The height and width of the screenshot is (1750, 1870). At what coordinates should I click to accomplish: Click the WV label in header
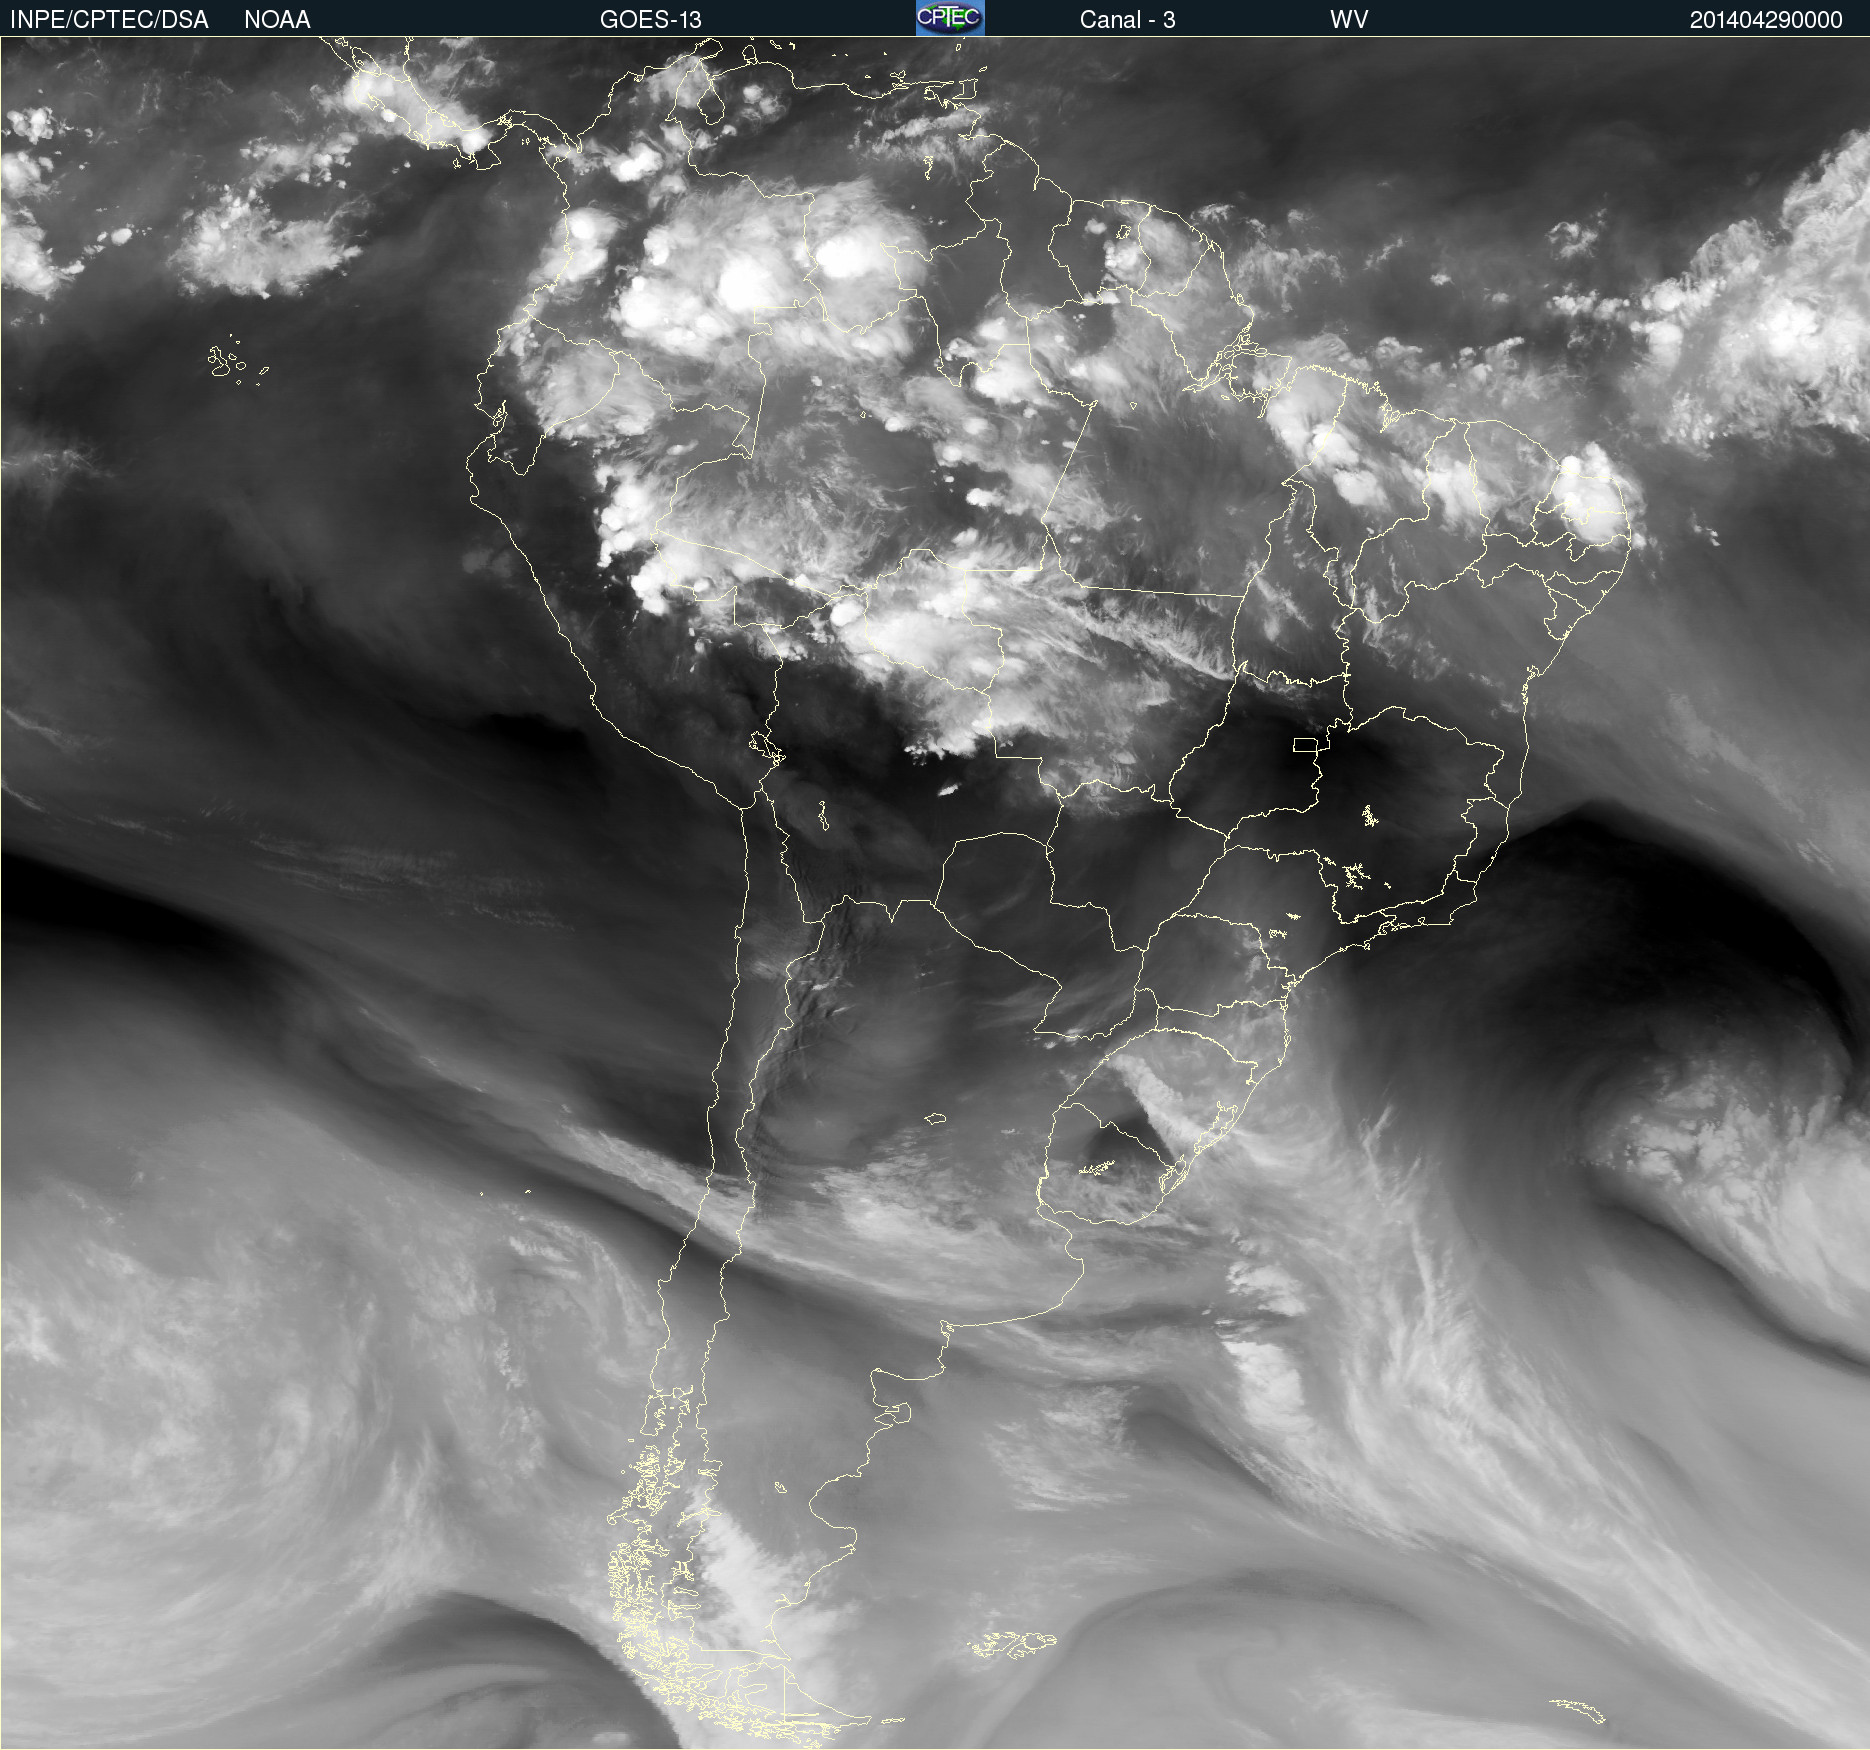[1349, 19]
